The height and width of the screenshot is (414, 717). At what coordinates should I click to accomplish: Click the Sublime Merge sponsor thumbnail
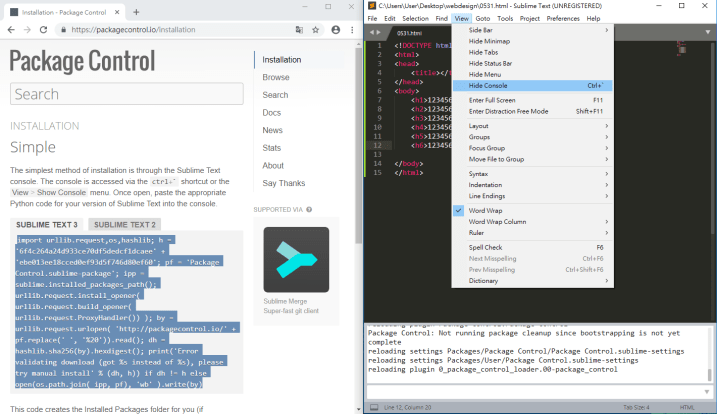click(x=296, y=259)
